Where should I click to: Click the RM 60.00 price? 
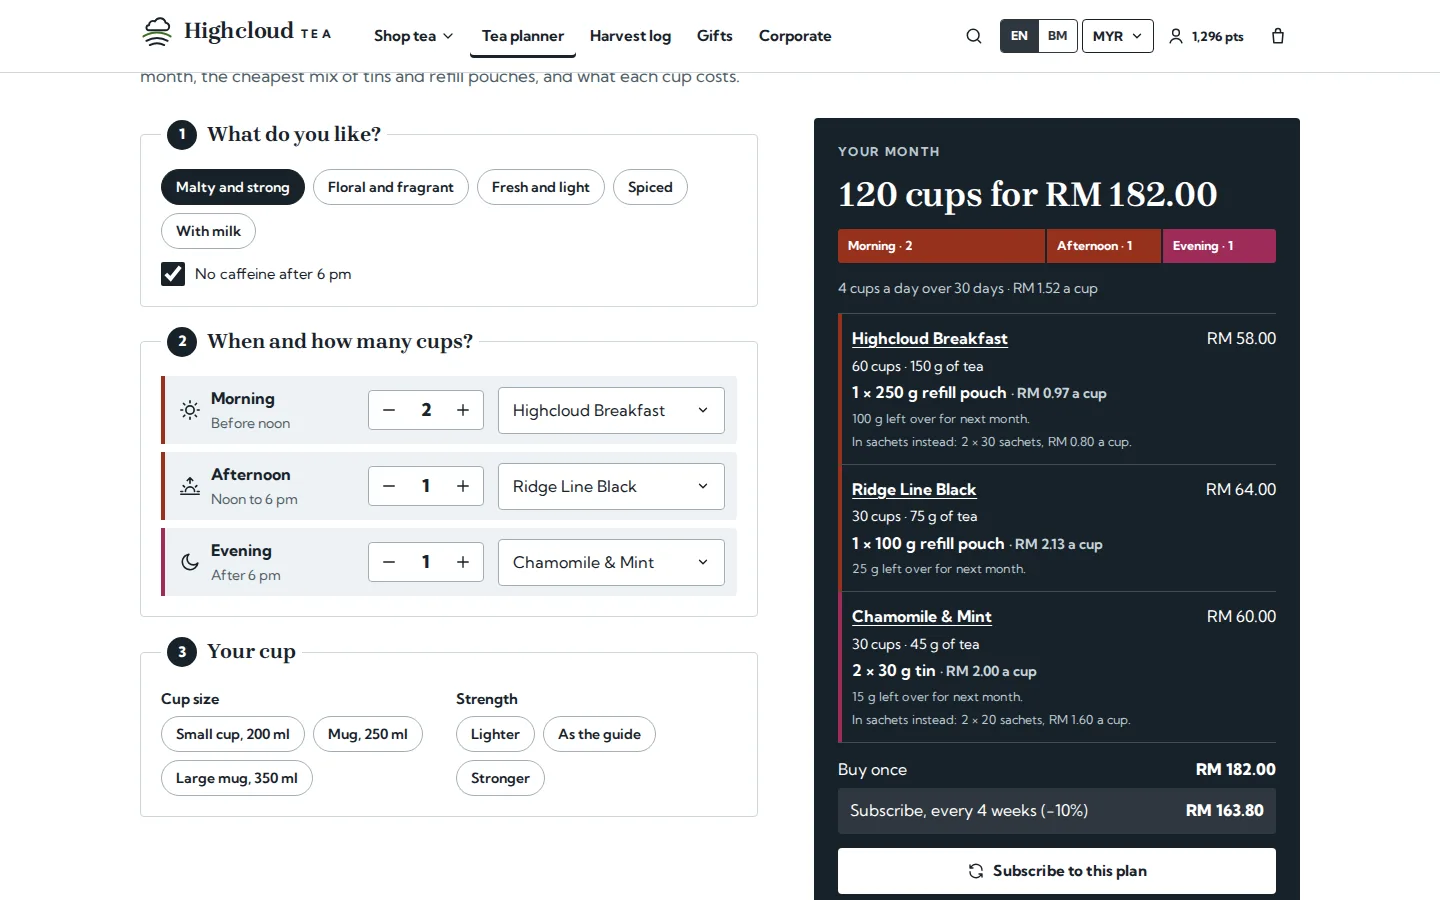pos(1241,617)
